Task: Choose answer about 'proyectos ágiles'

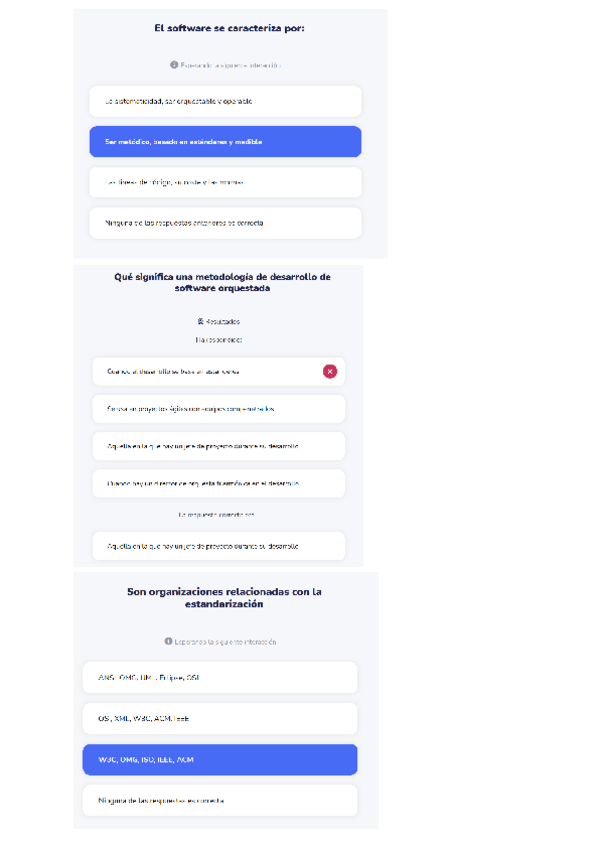Action: click(218, 408)
